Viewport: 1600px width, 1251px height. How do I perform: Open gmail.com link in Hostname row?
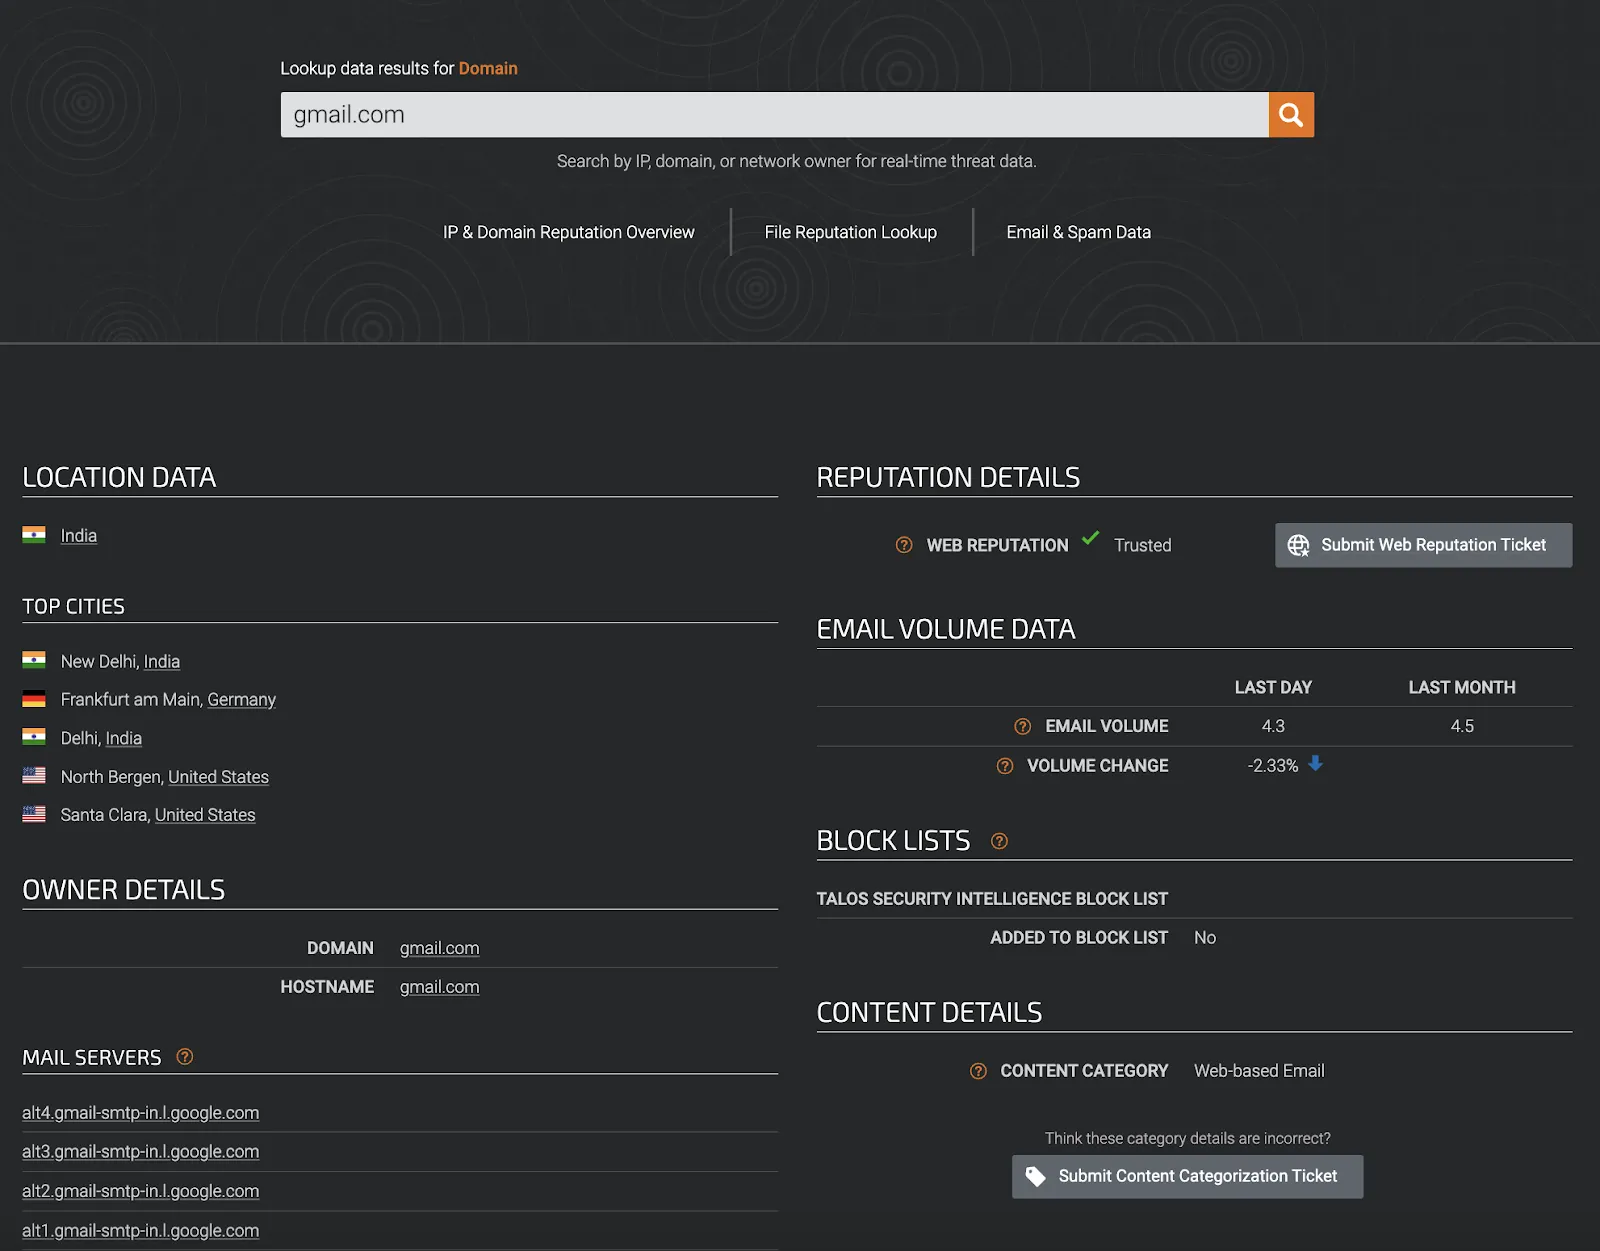pos(439,987)
